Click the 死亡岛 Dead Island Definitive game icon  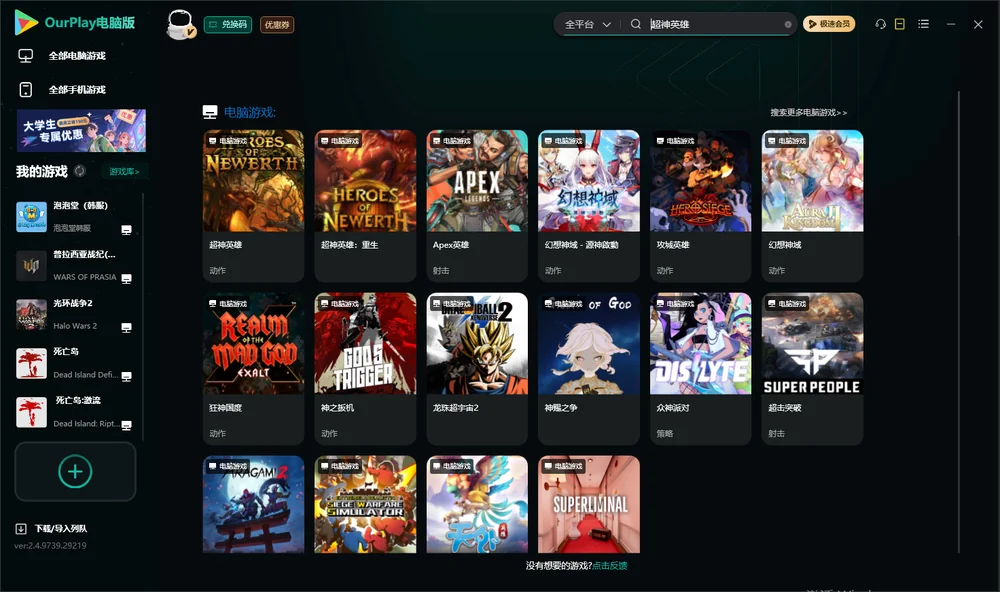[x=31, y=364]
